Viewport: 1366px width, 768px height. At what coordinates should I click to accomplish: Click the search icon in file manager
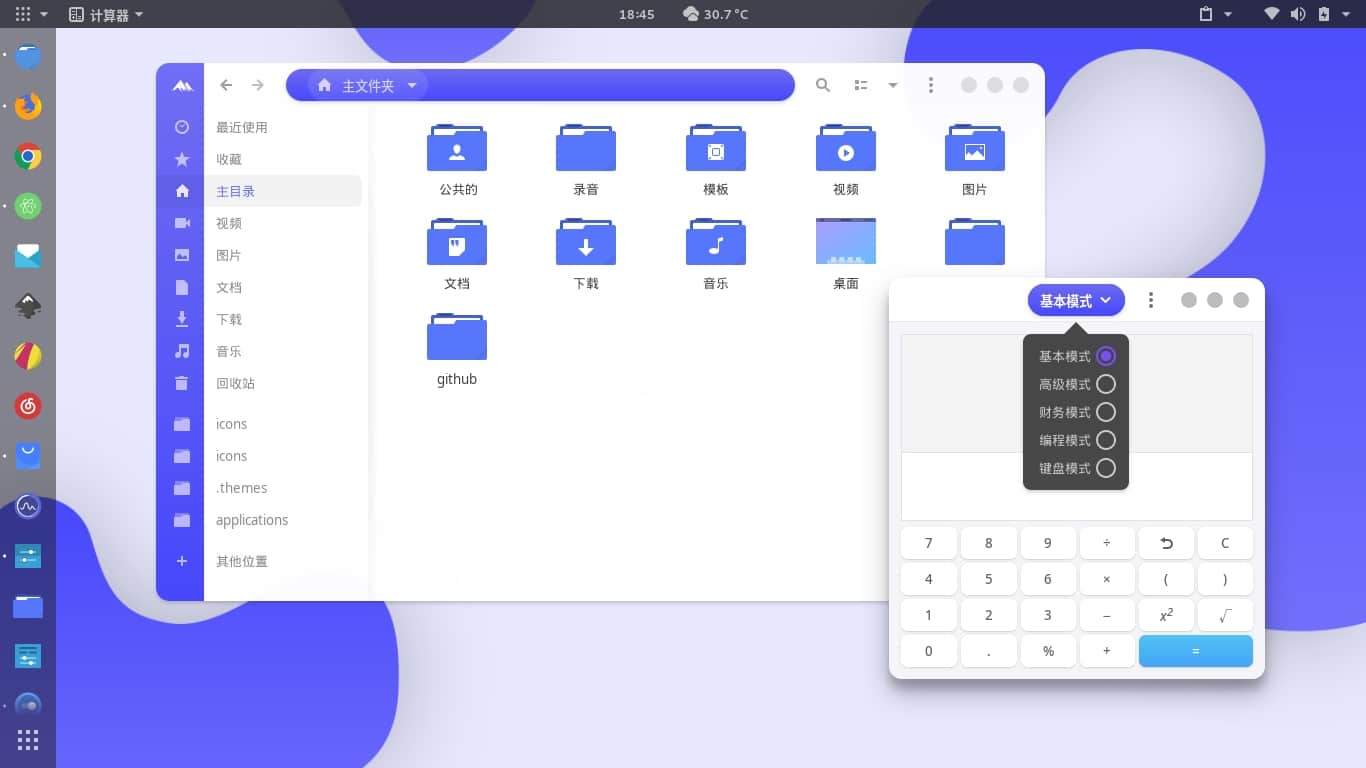pyautogui.click(x=822, y=86)
